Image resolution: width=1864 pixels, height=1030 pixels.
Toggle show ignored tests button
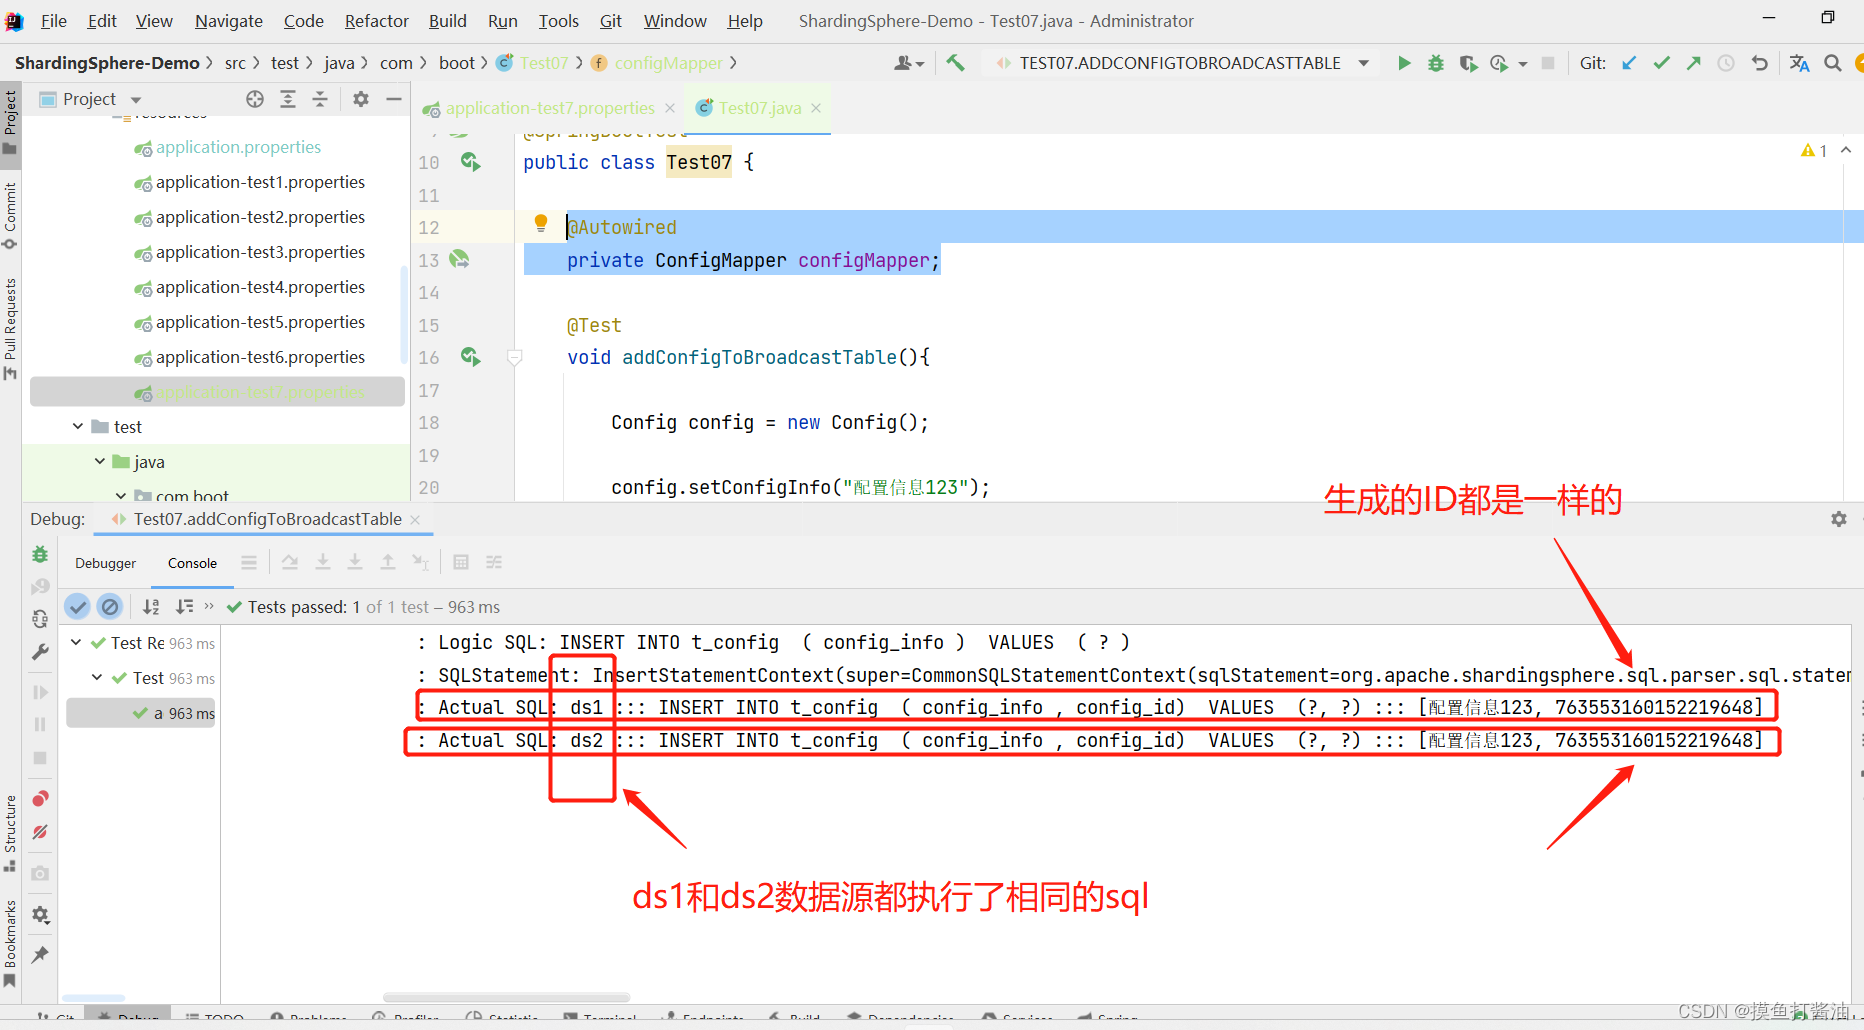[x=110, y=606]
